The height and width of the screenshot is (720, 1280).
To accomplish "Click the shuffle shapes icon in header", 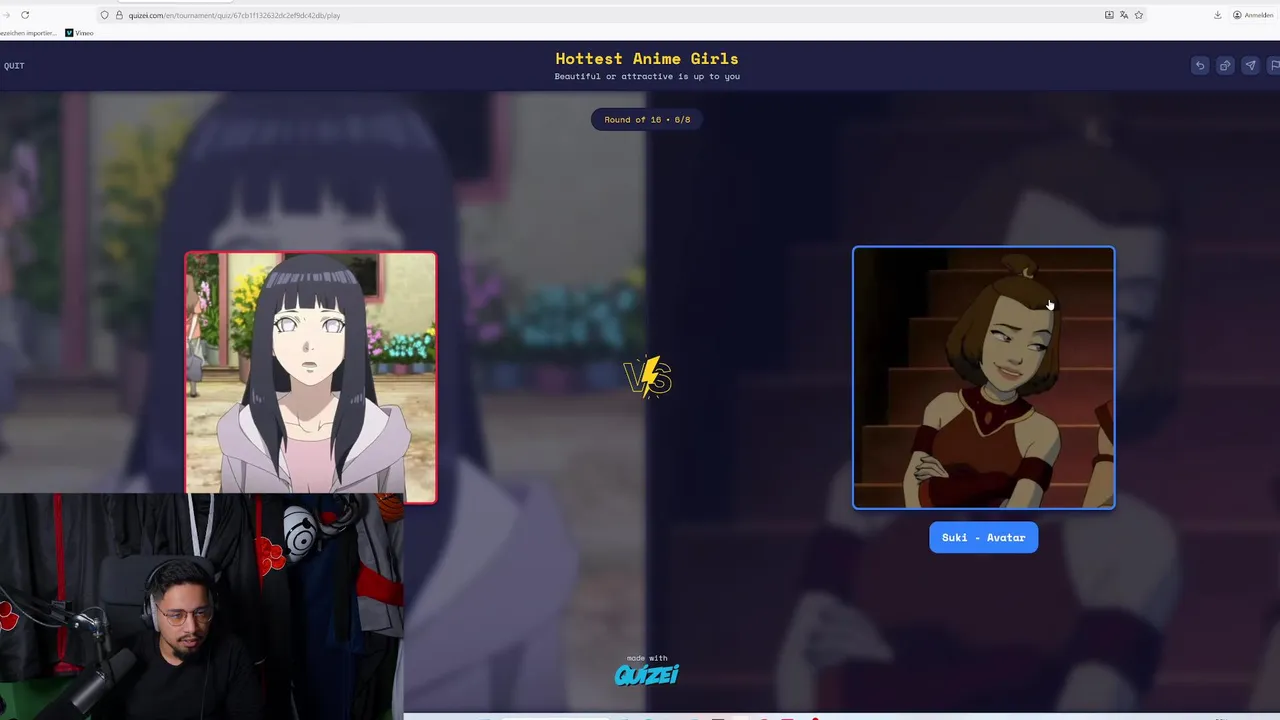I will coord(1225,65).
